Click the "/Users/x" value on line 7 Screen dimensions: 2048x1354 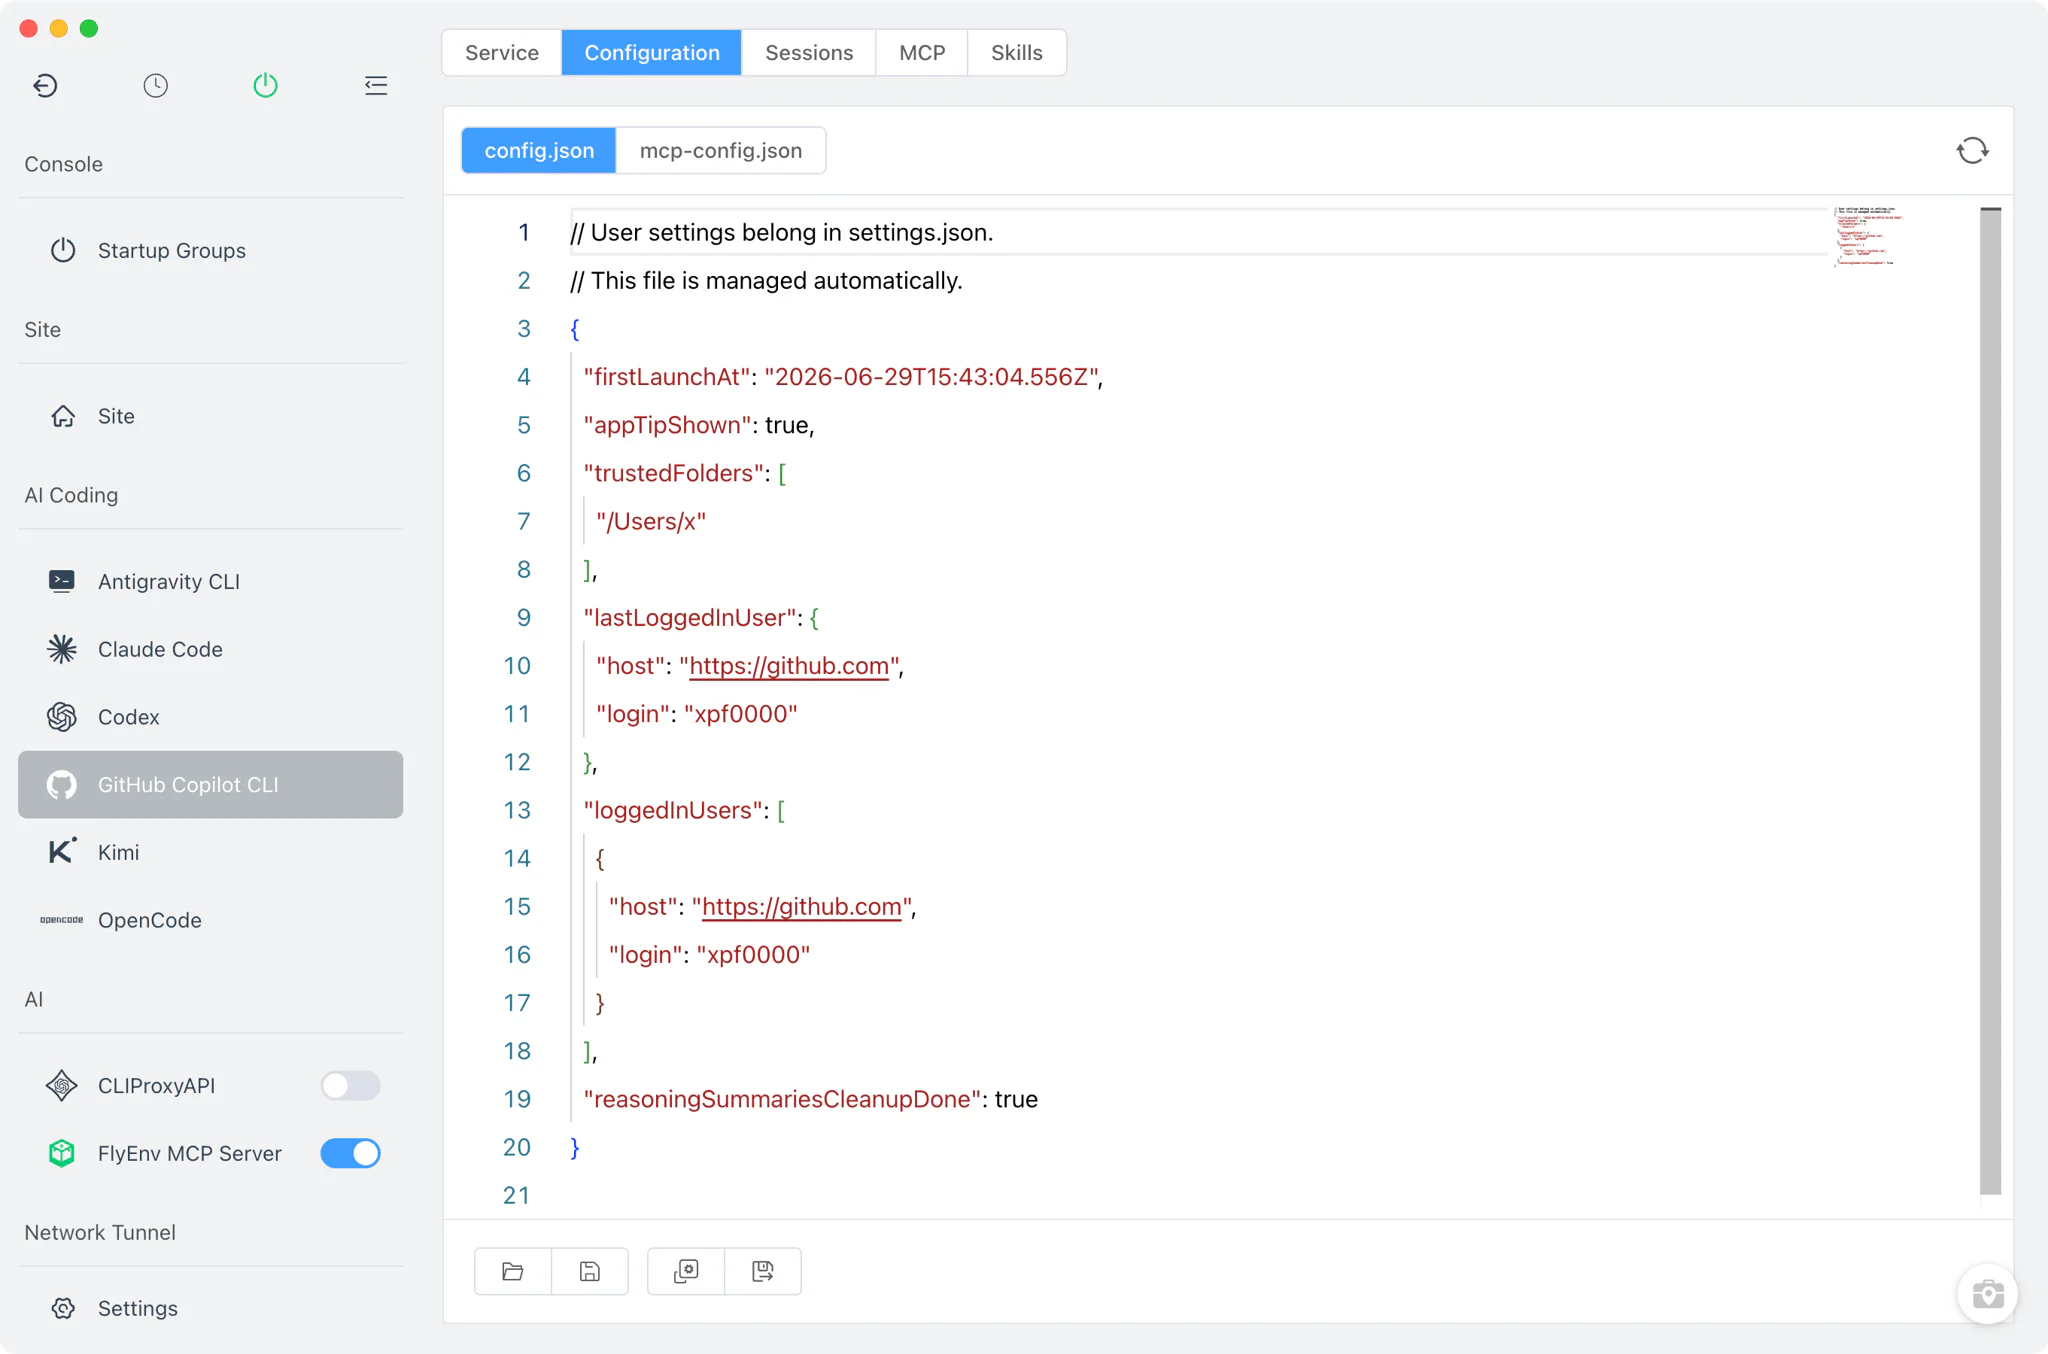[651, 521]
